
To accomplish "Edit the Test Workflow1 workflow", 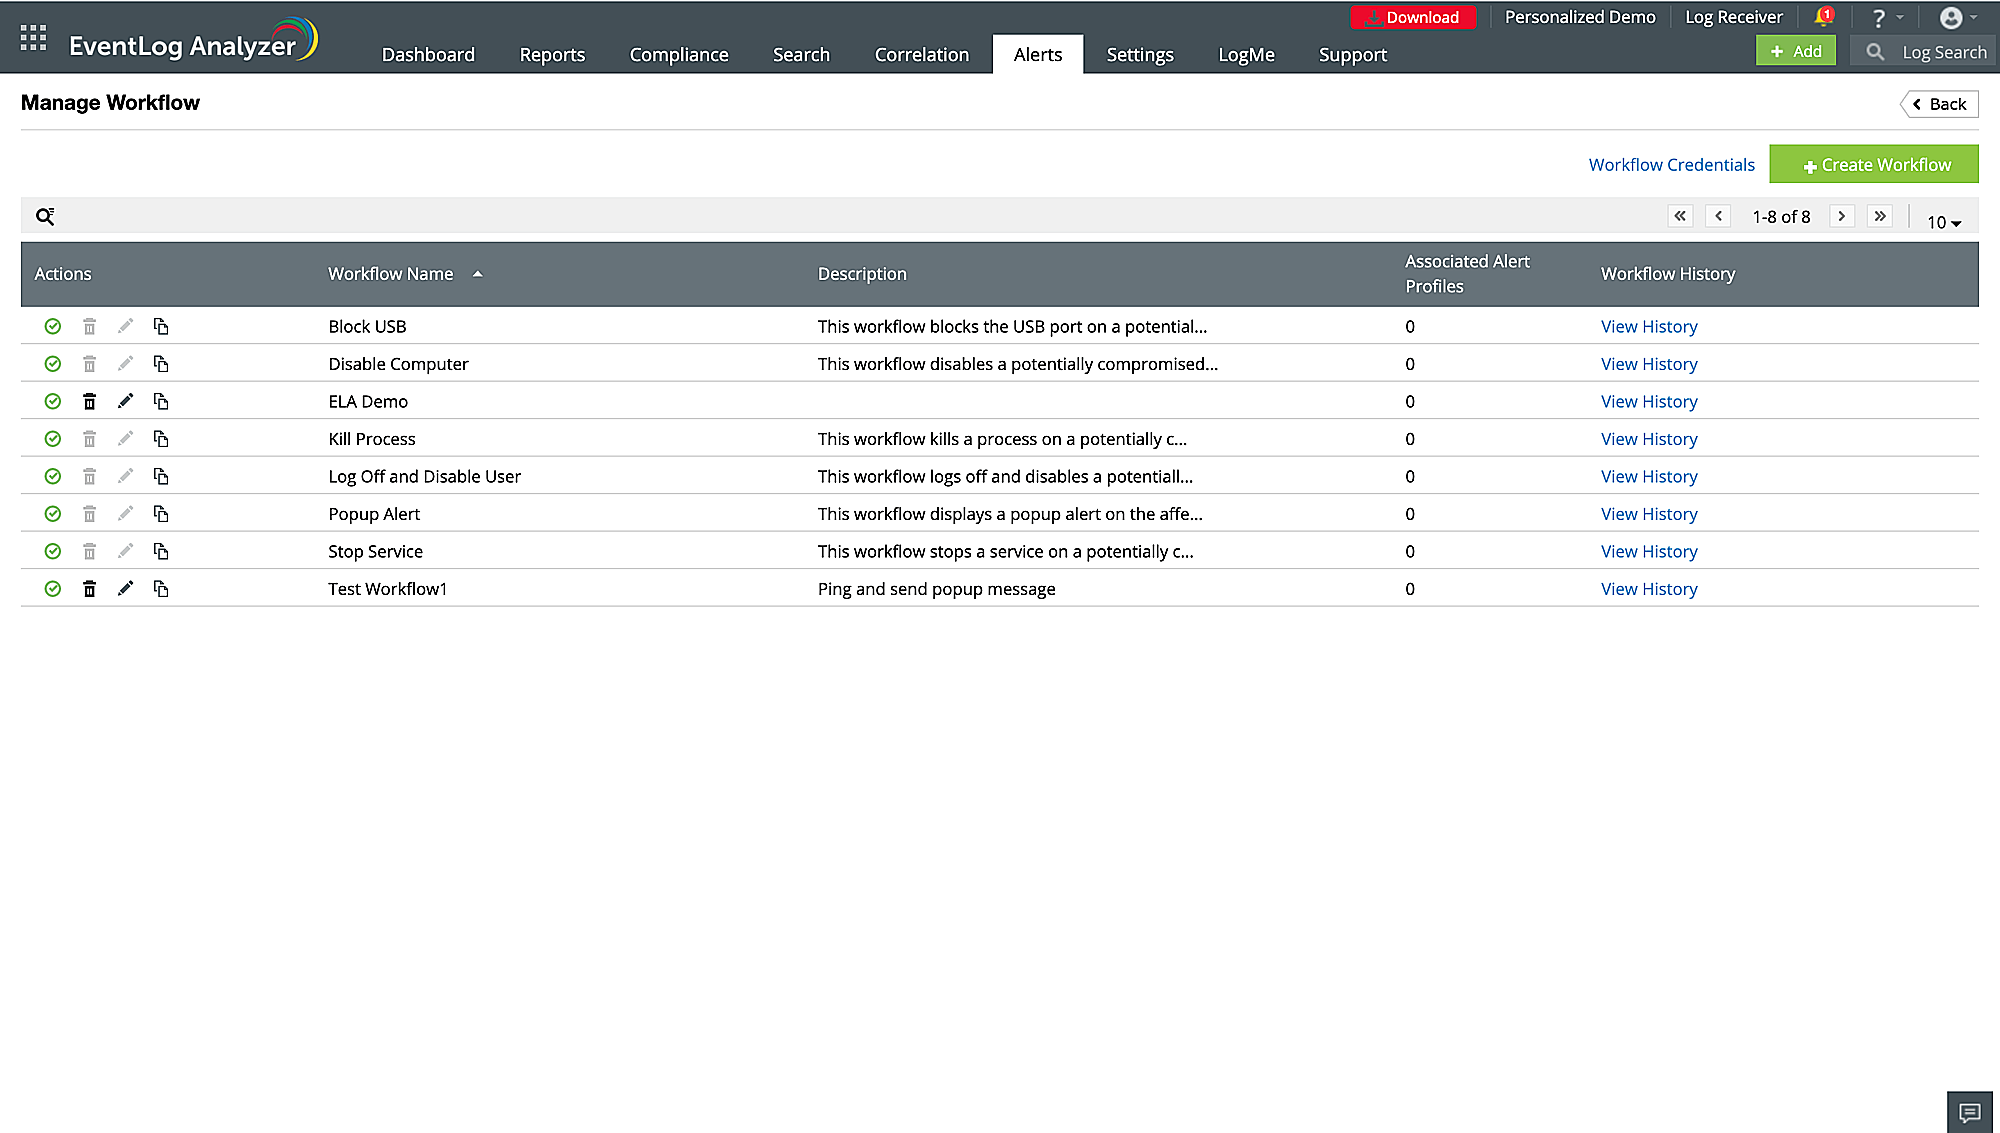I will click(125, 588).
